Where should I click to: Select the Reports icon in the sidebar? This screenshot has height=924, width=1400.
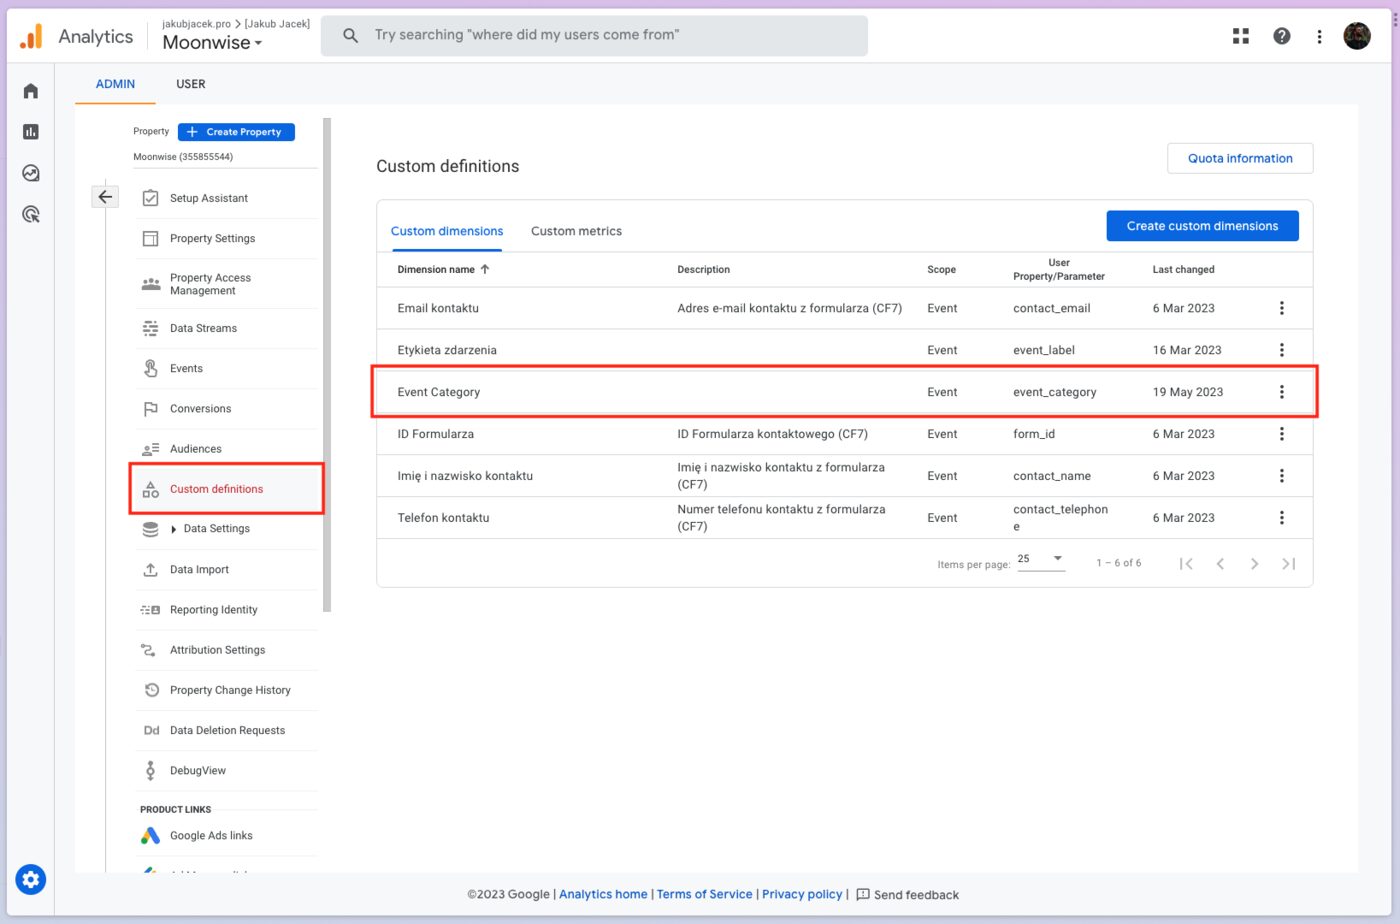coord(30,131)
